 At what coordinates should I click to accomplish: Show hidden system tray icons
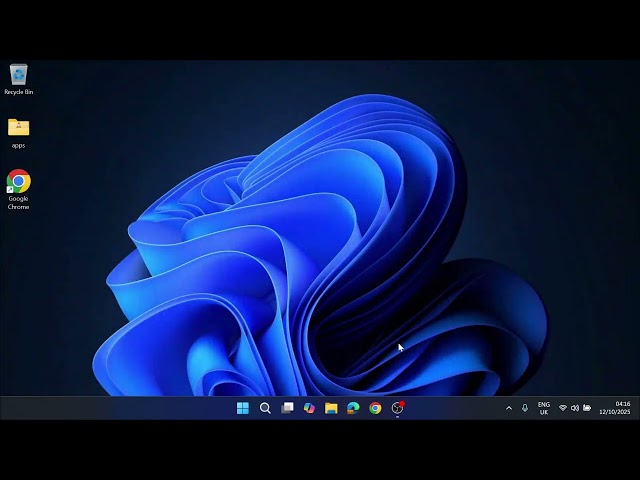pyautogui.click(x=509, y=408)
